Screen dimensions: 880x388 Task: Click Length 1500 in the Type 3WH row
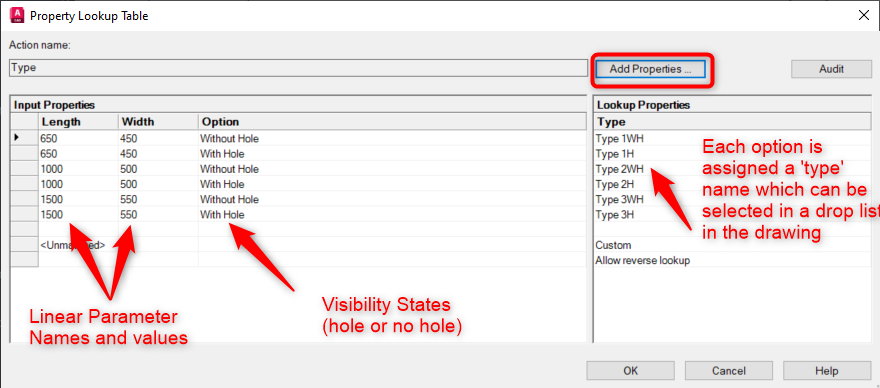tap(79, 199)
